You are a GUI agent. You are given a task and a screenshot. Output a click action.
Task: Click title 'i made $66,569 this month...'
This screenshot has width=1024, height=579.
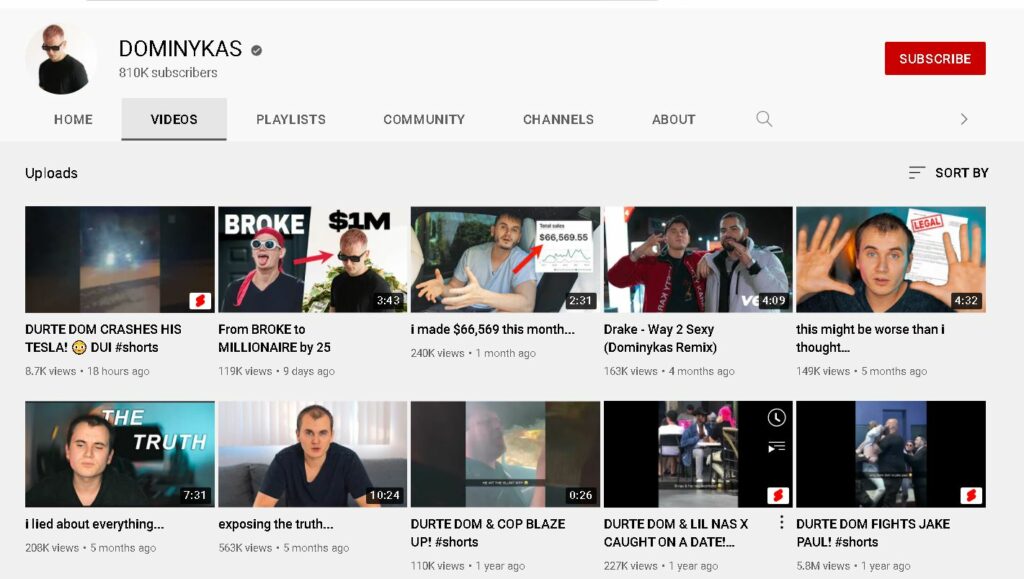(492, 329)
